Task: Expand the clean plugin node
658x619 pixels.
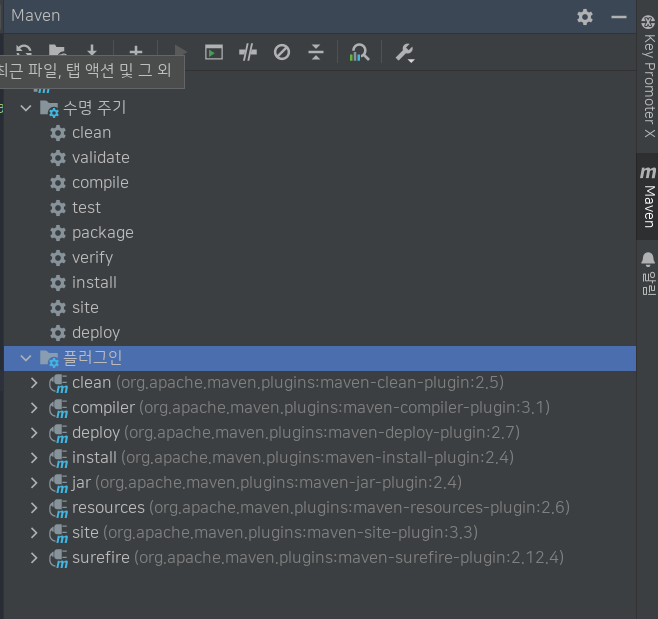Action: coord(34,383)
